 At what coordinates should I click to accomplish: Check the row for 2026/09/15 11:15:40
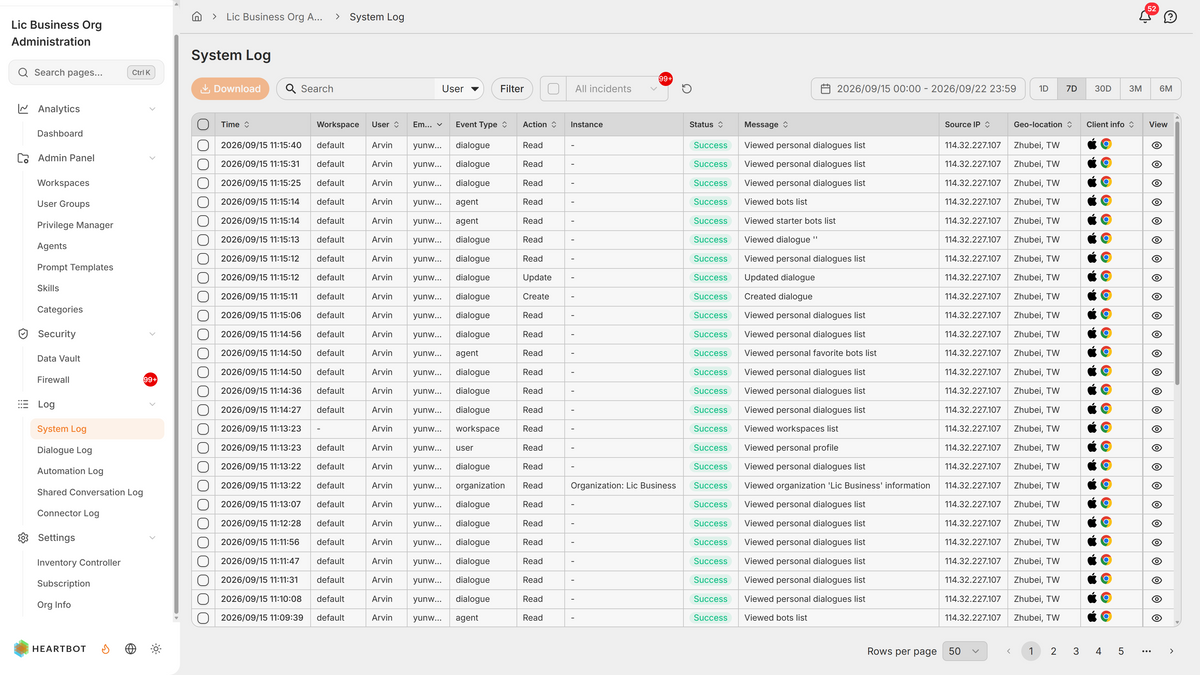[203, 145]
